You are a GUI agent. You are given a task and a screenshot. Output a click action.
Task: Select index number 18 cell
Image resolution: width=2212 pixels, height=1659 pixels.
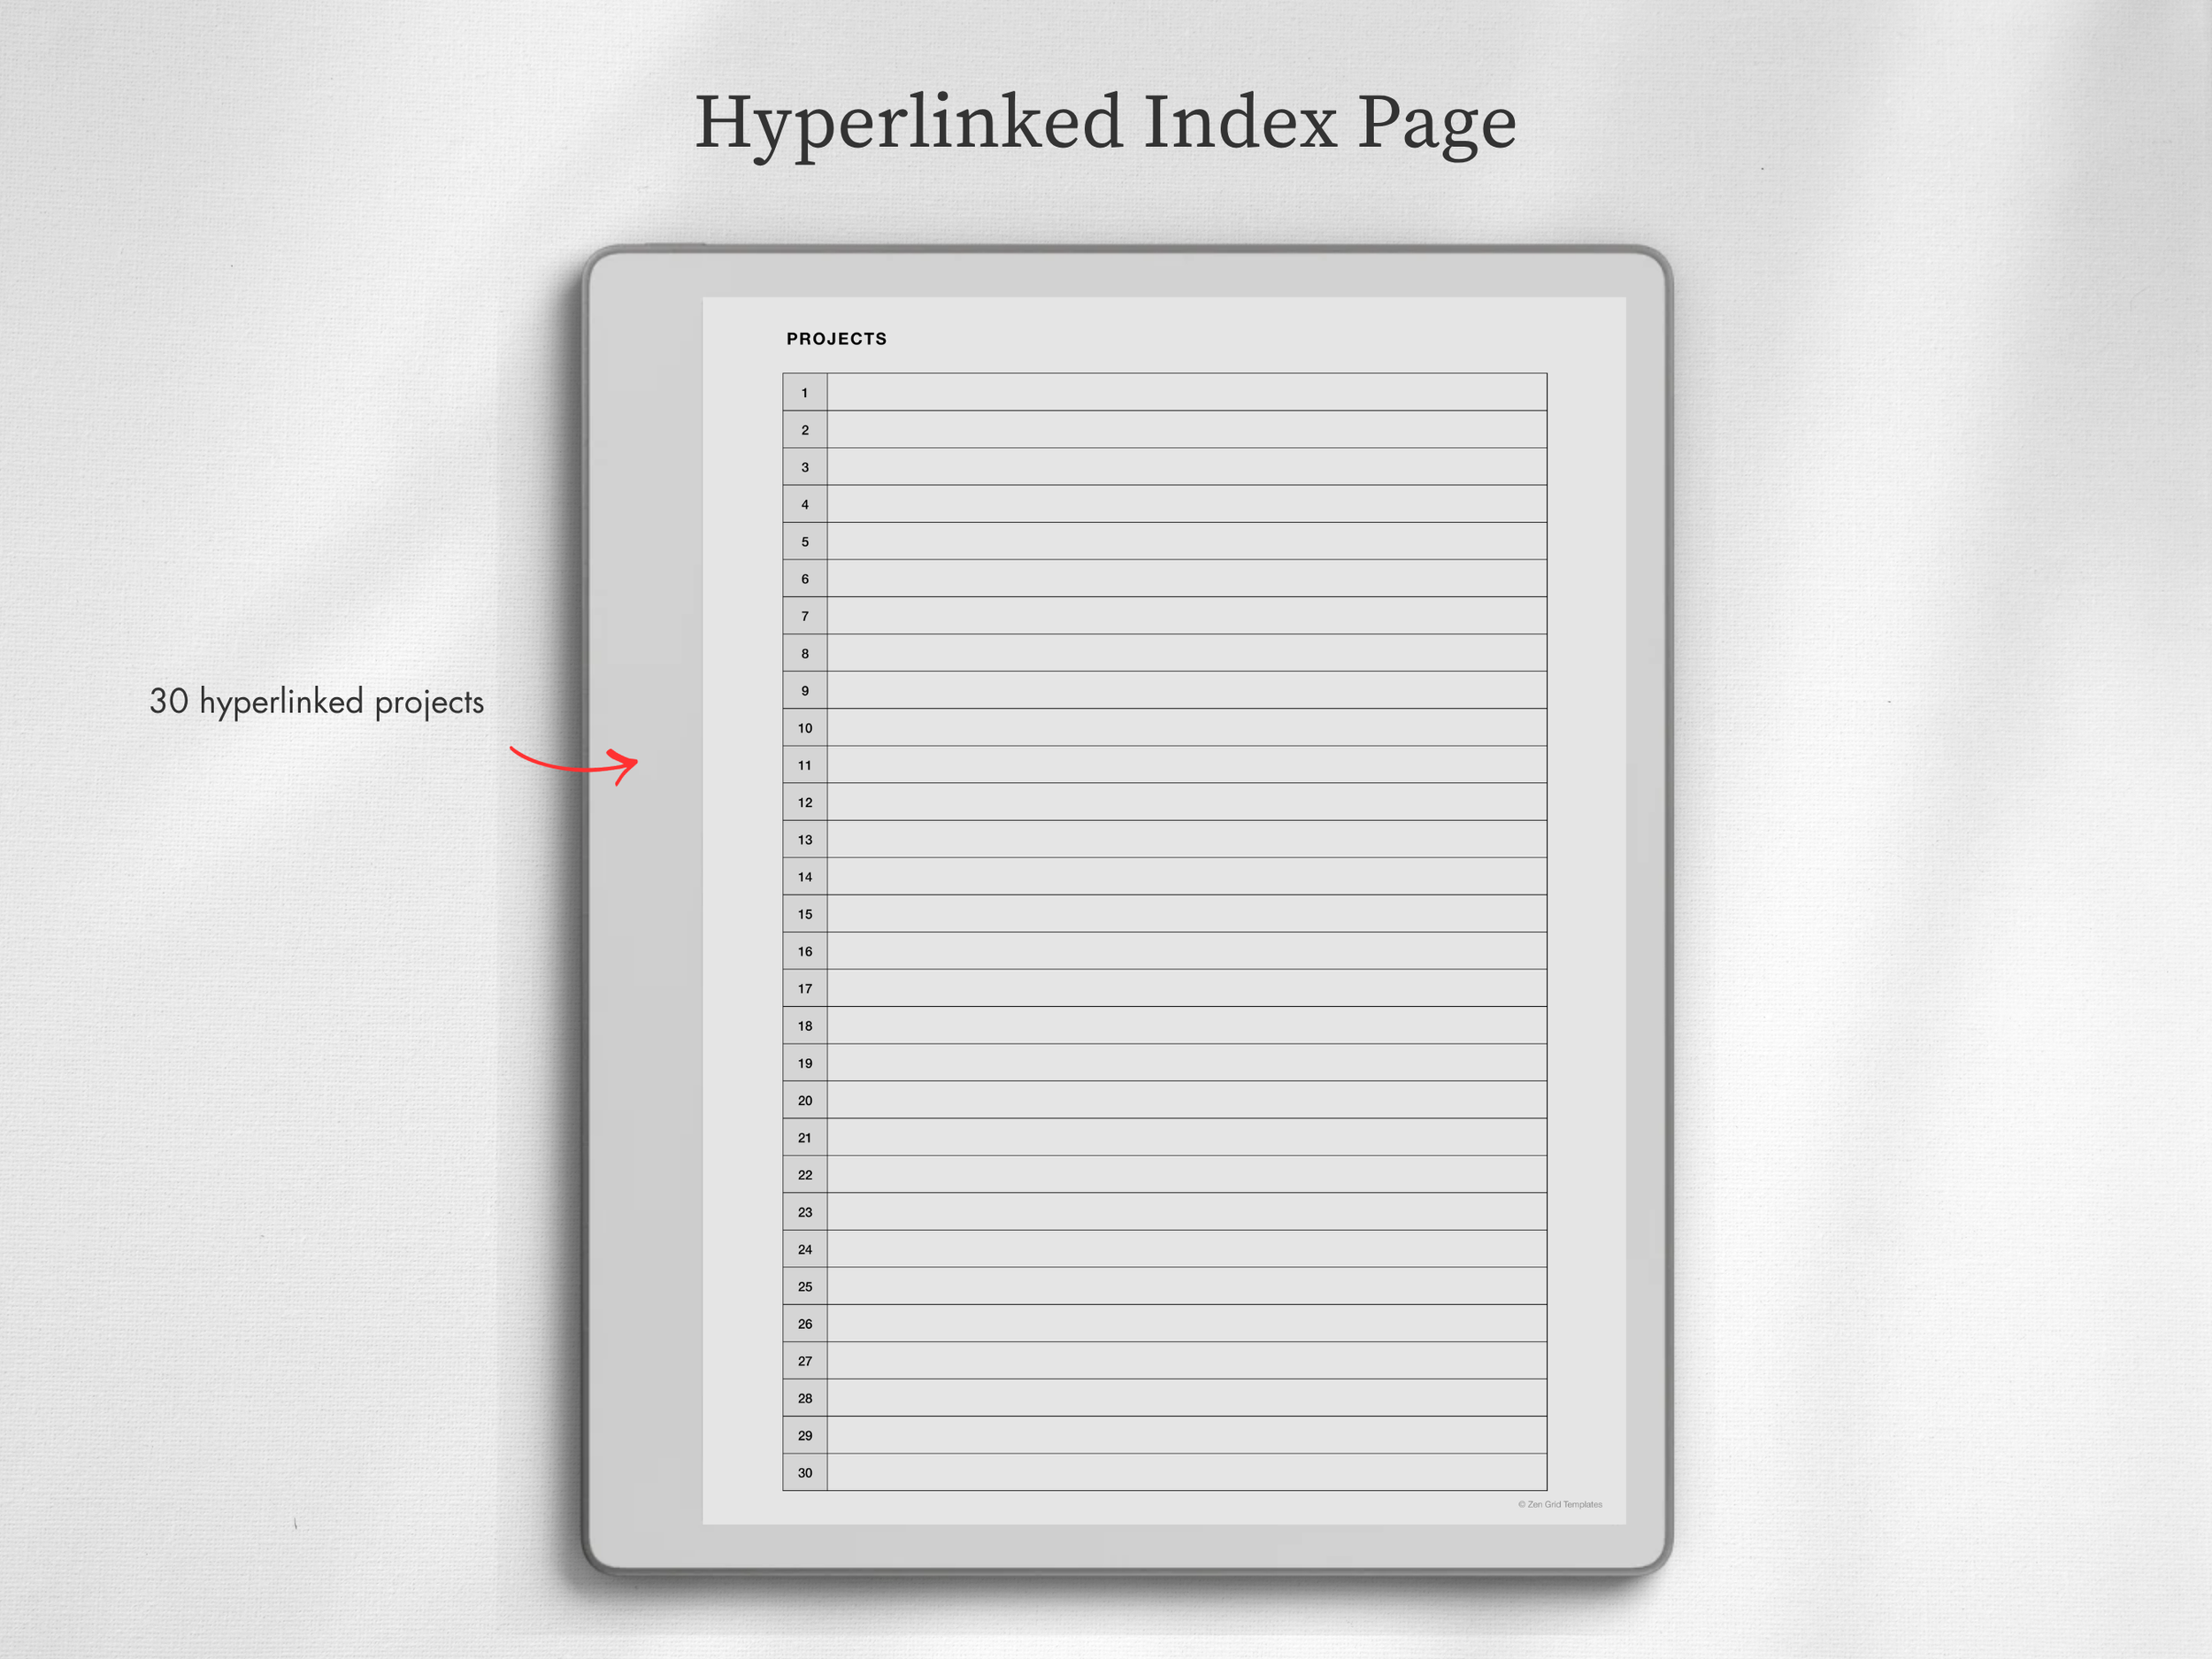(805, 1025)
